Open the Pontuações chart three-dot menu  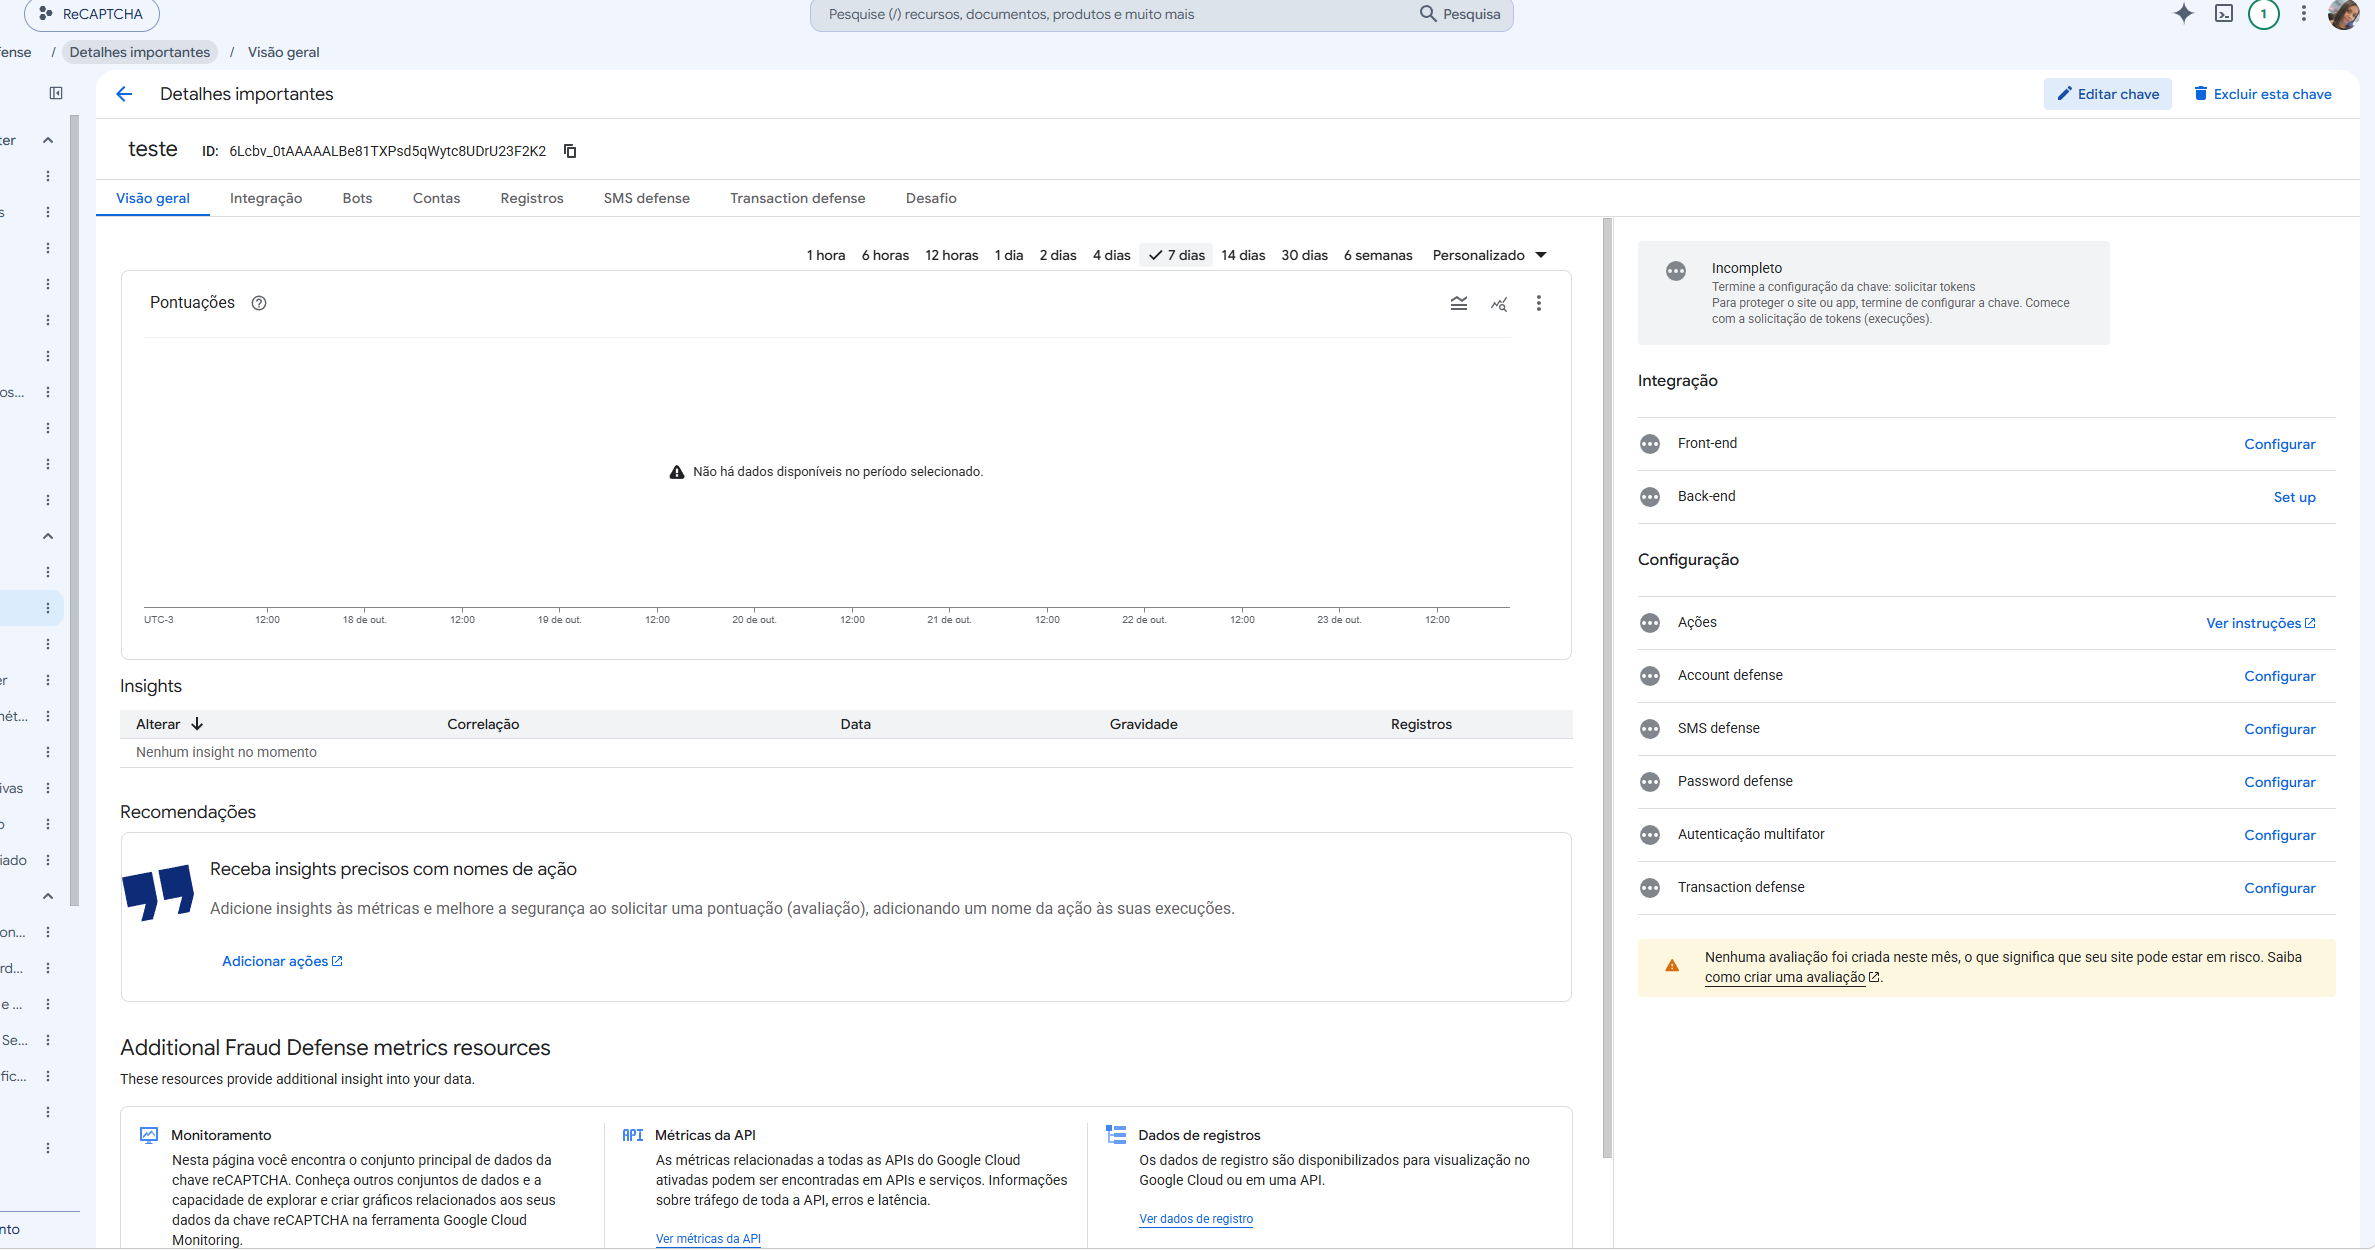click(1539, 303)
